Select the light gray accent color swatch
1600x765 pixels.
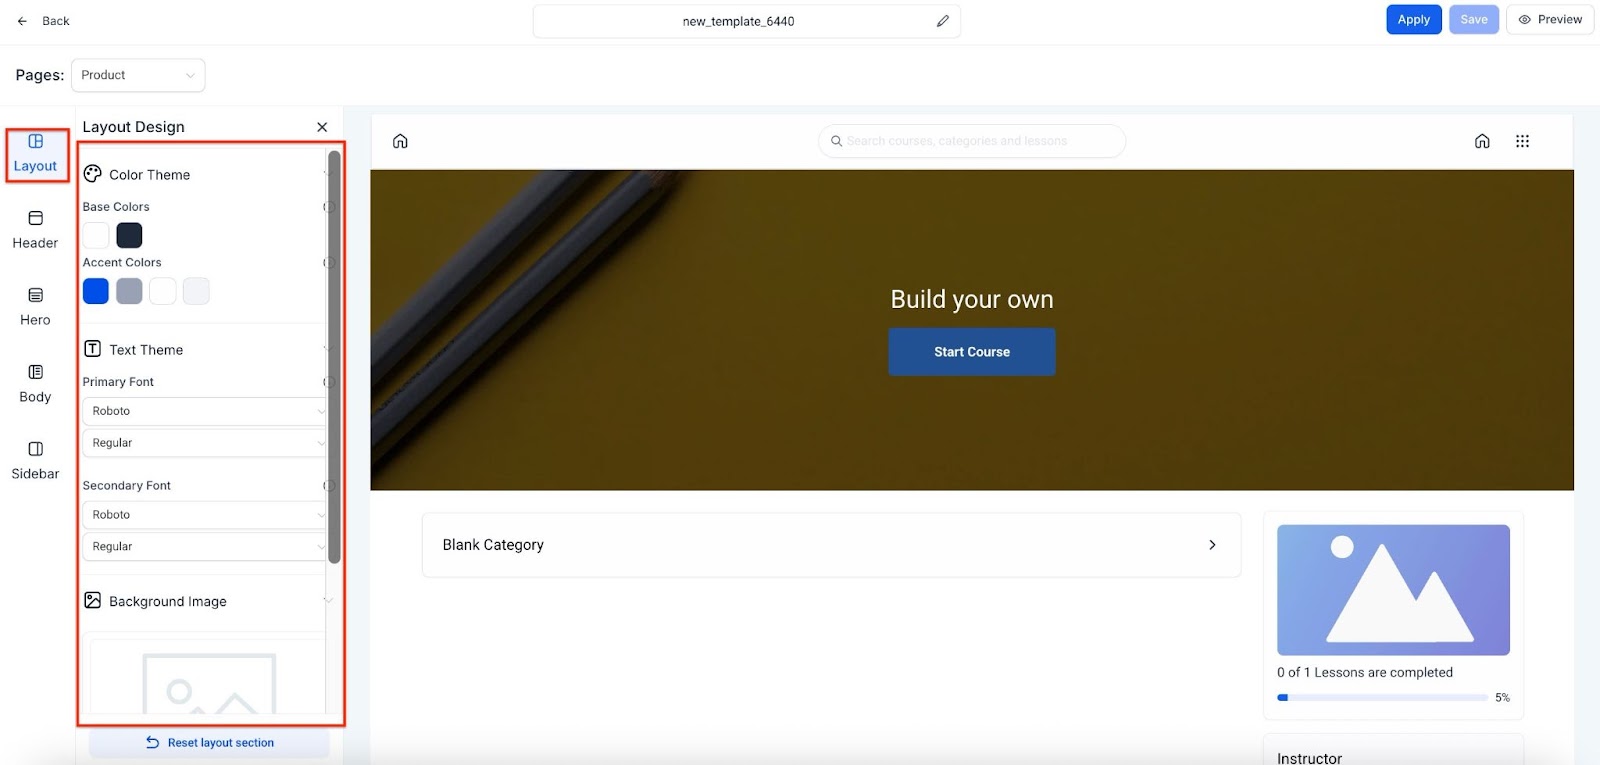click(196, 291)
